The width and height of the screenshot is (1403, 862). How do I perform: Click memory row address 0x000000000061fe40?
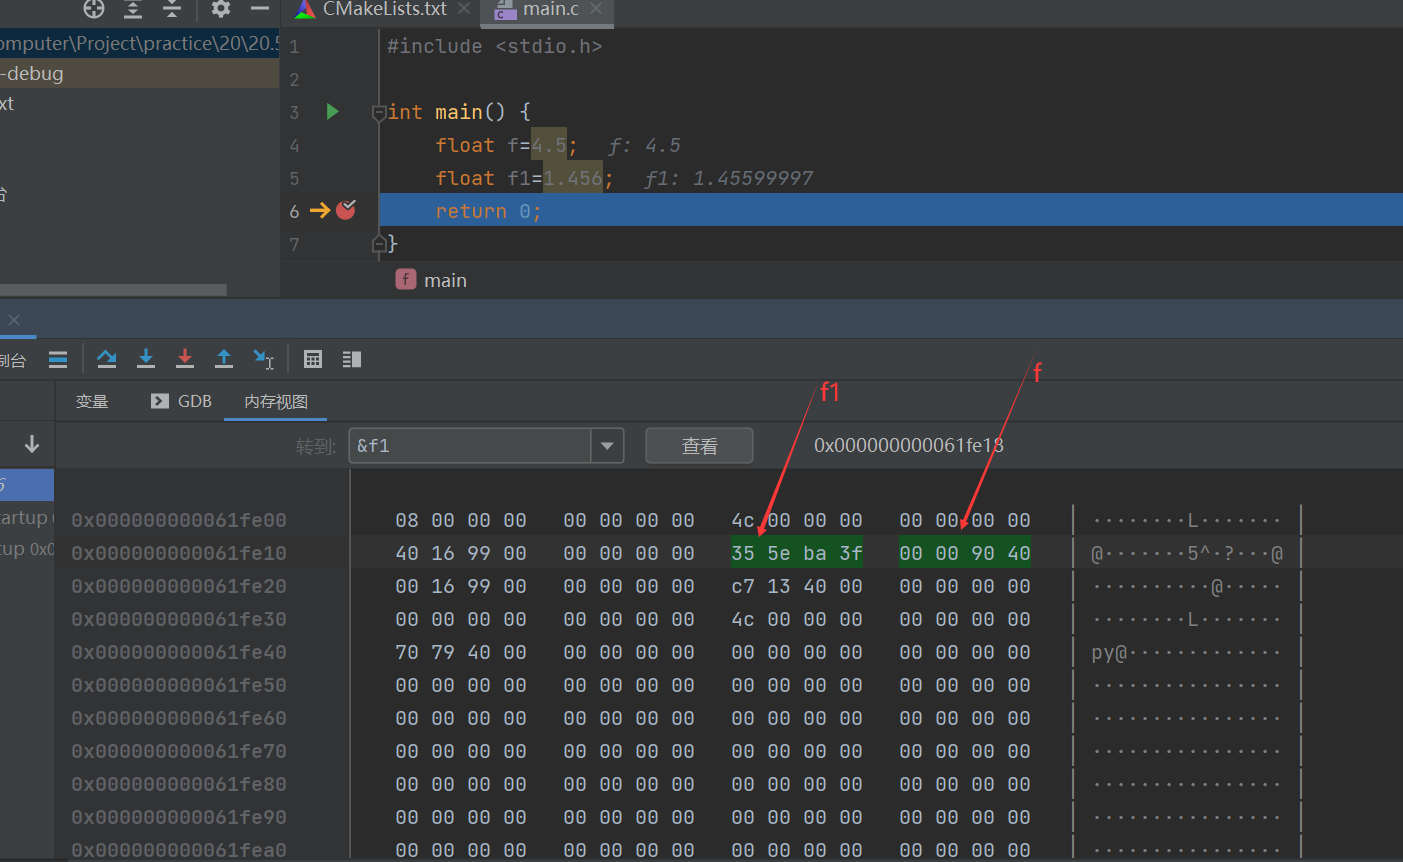click(x=179, y=652)
